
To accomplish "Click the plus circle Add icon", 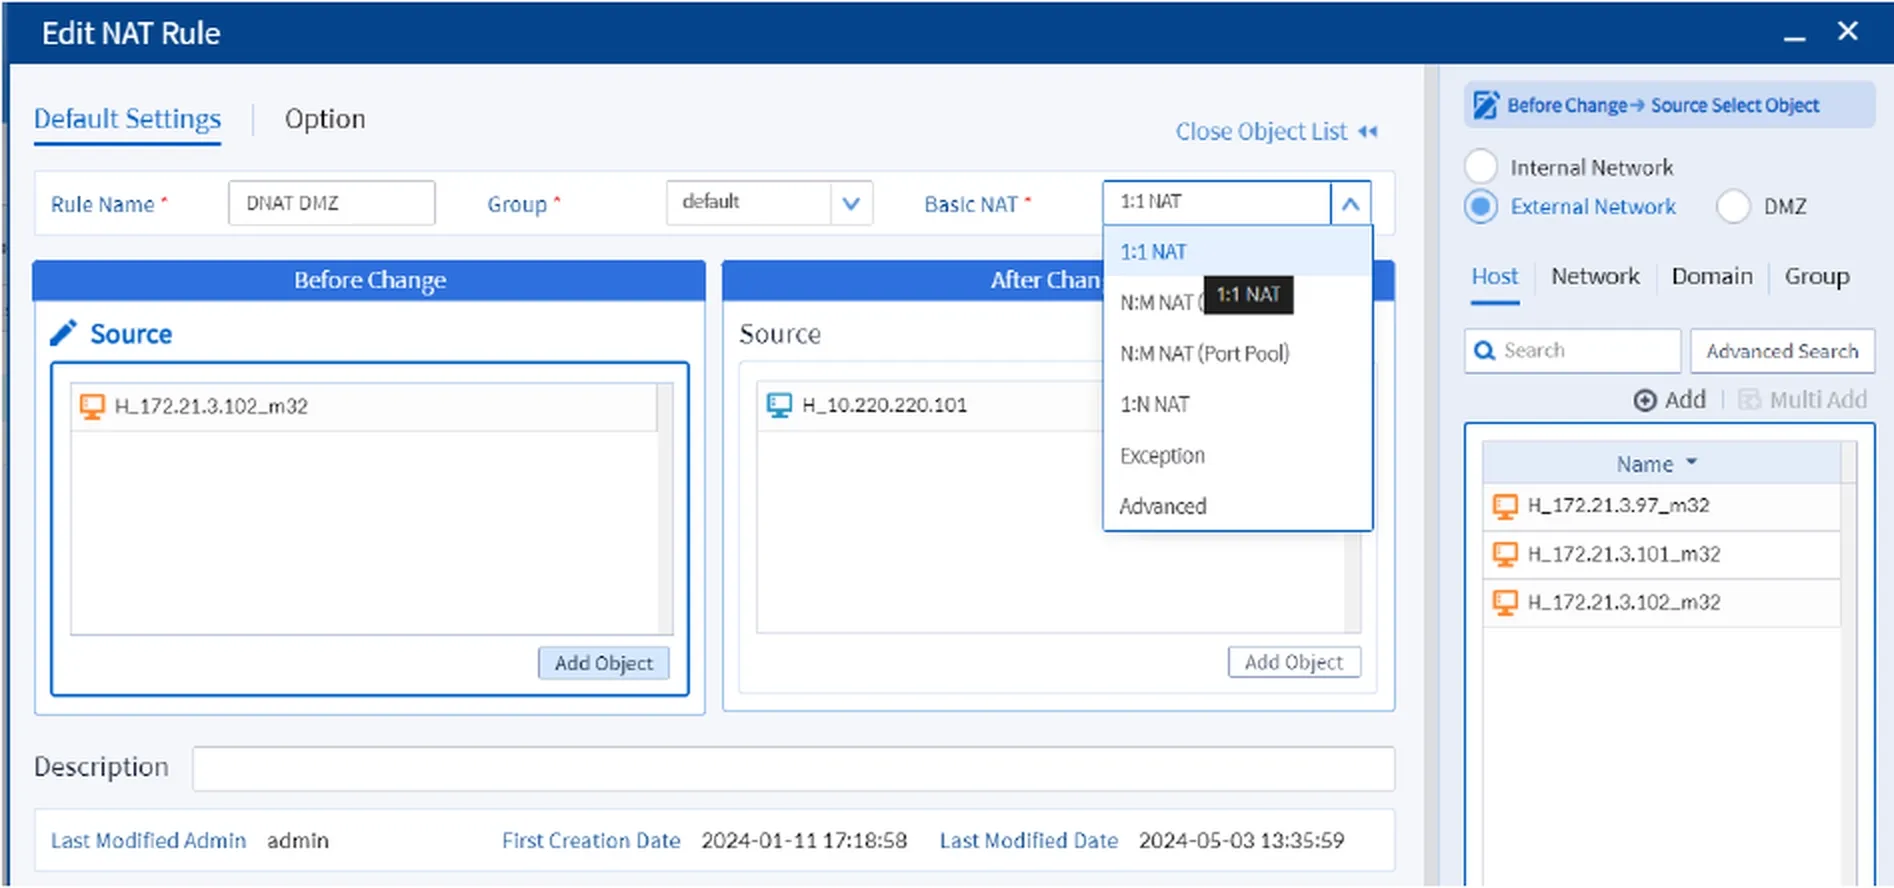I will click(x=1645, y=400).
